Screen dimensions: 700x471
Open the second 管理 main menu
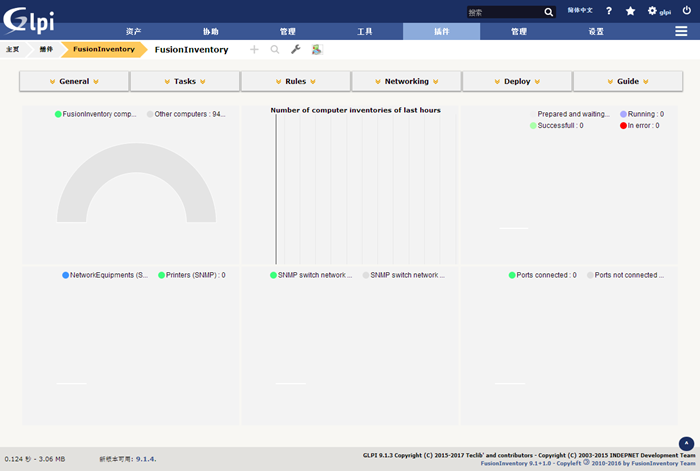click(x=519, y=31)
